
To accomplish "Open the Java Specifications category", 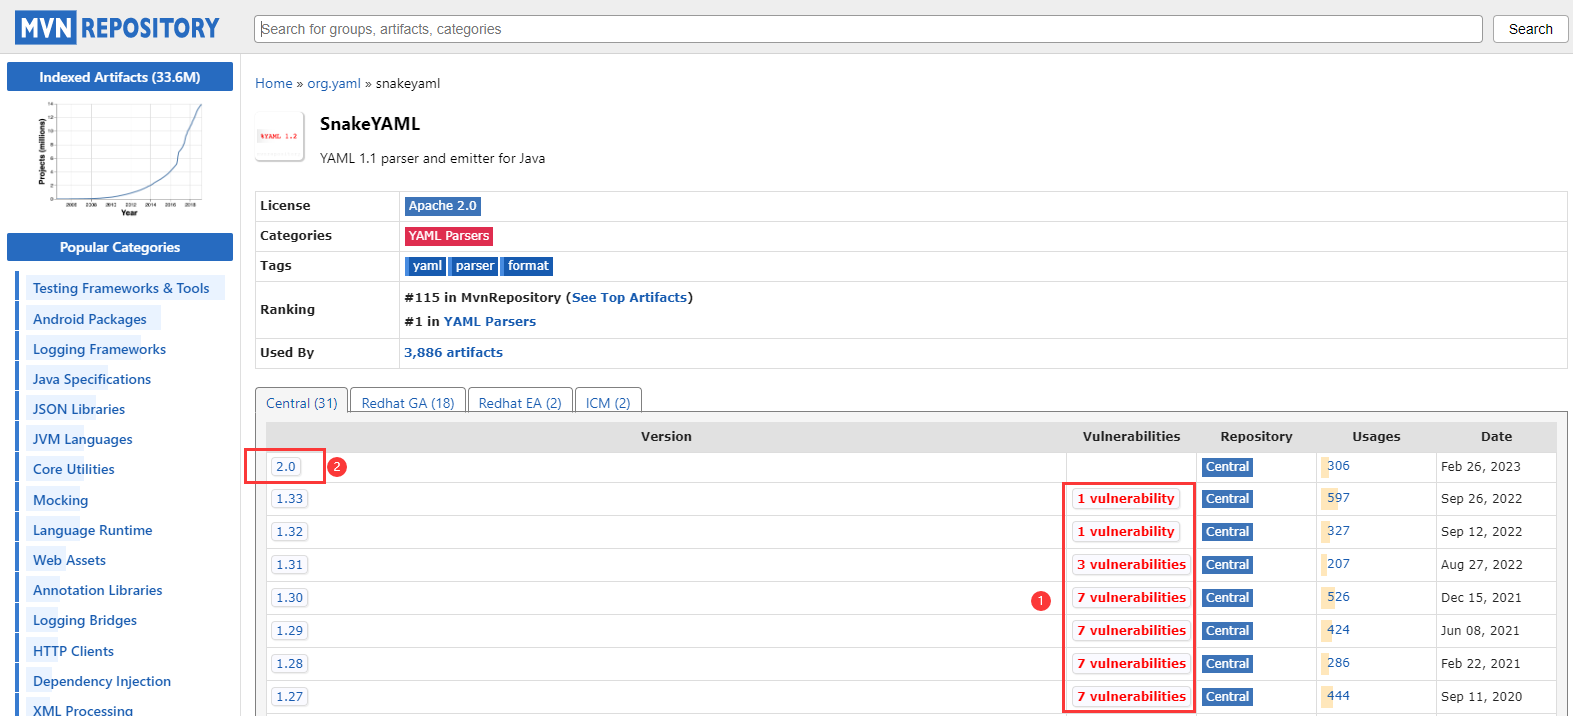I will click(x=92, y=379).
